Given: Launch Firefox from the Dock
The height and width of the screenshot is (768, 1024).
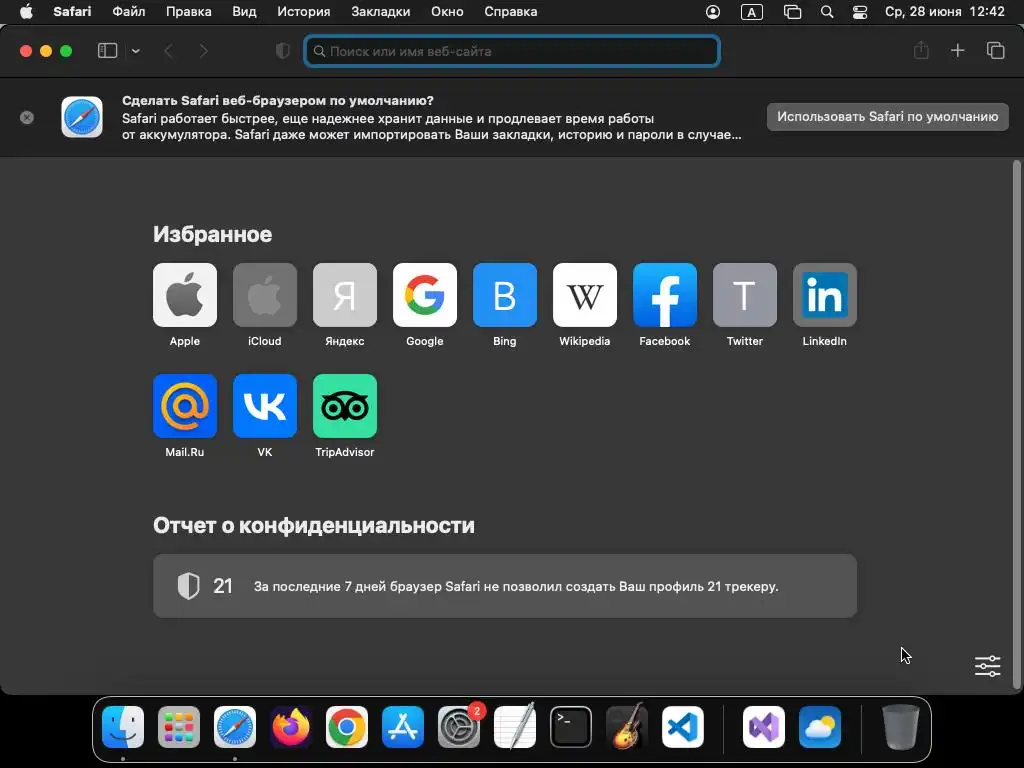Looking at the screenshot, I should 291,727.
